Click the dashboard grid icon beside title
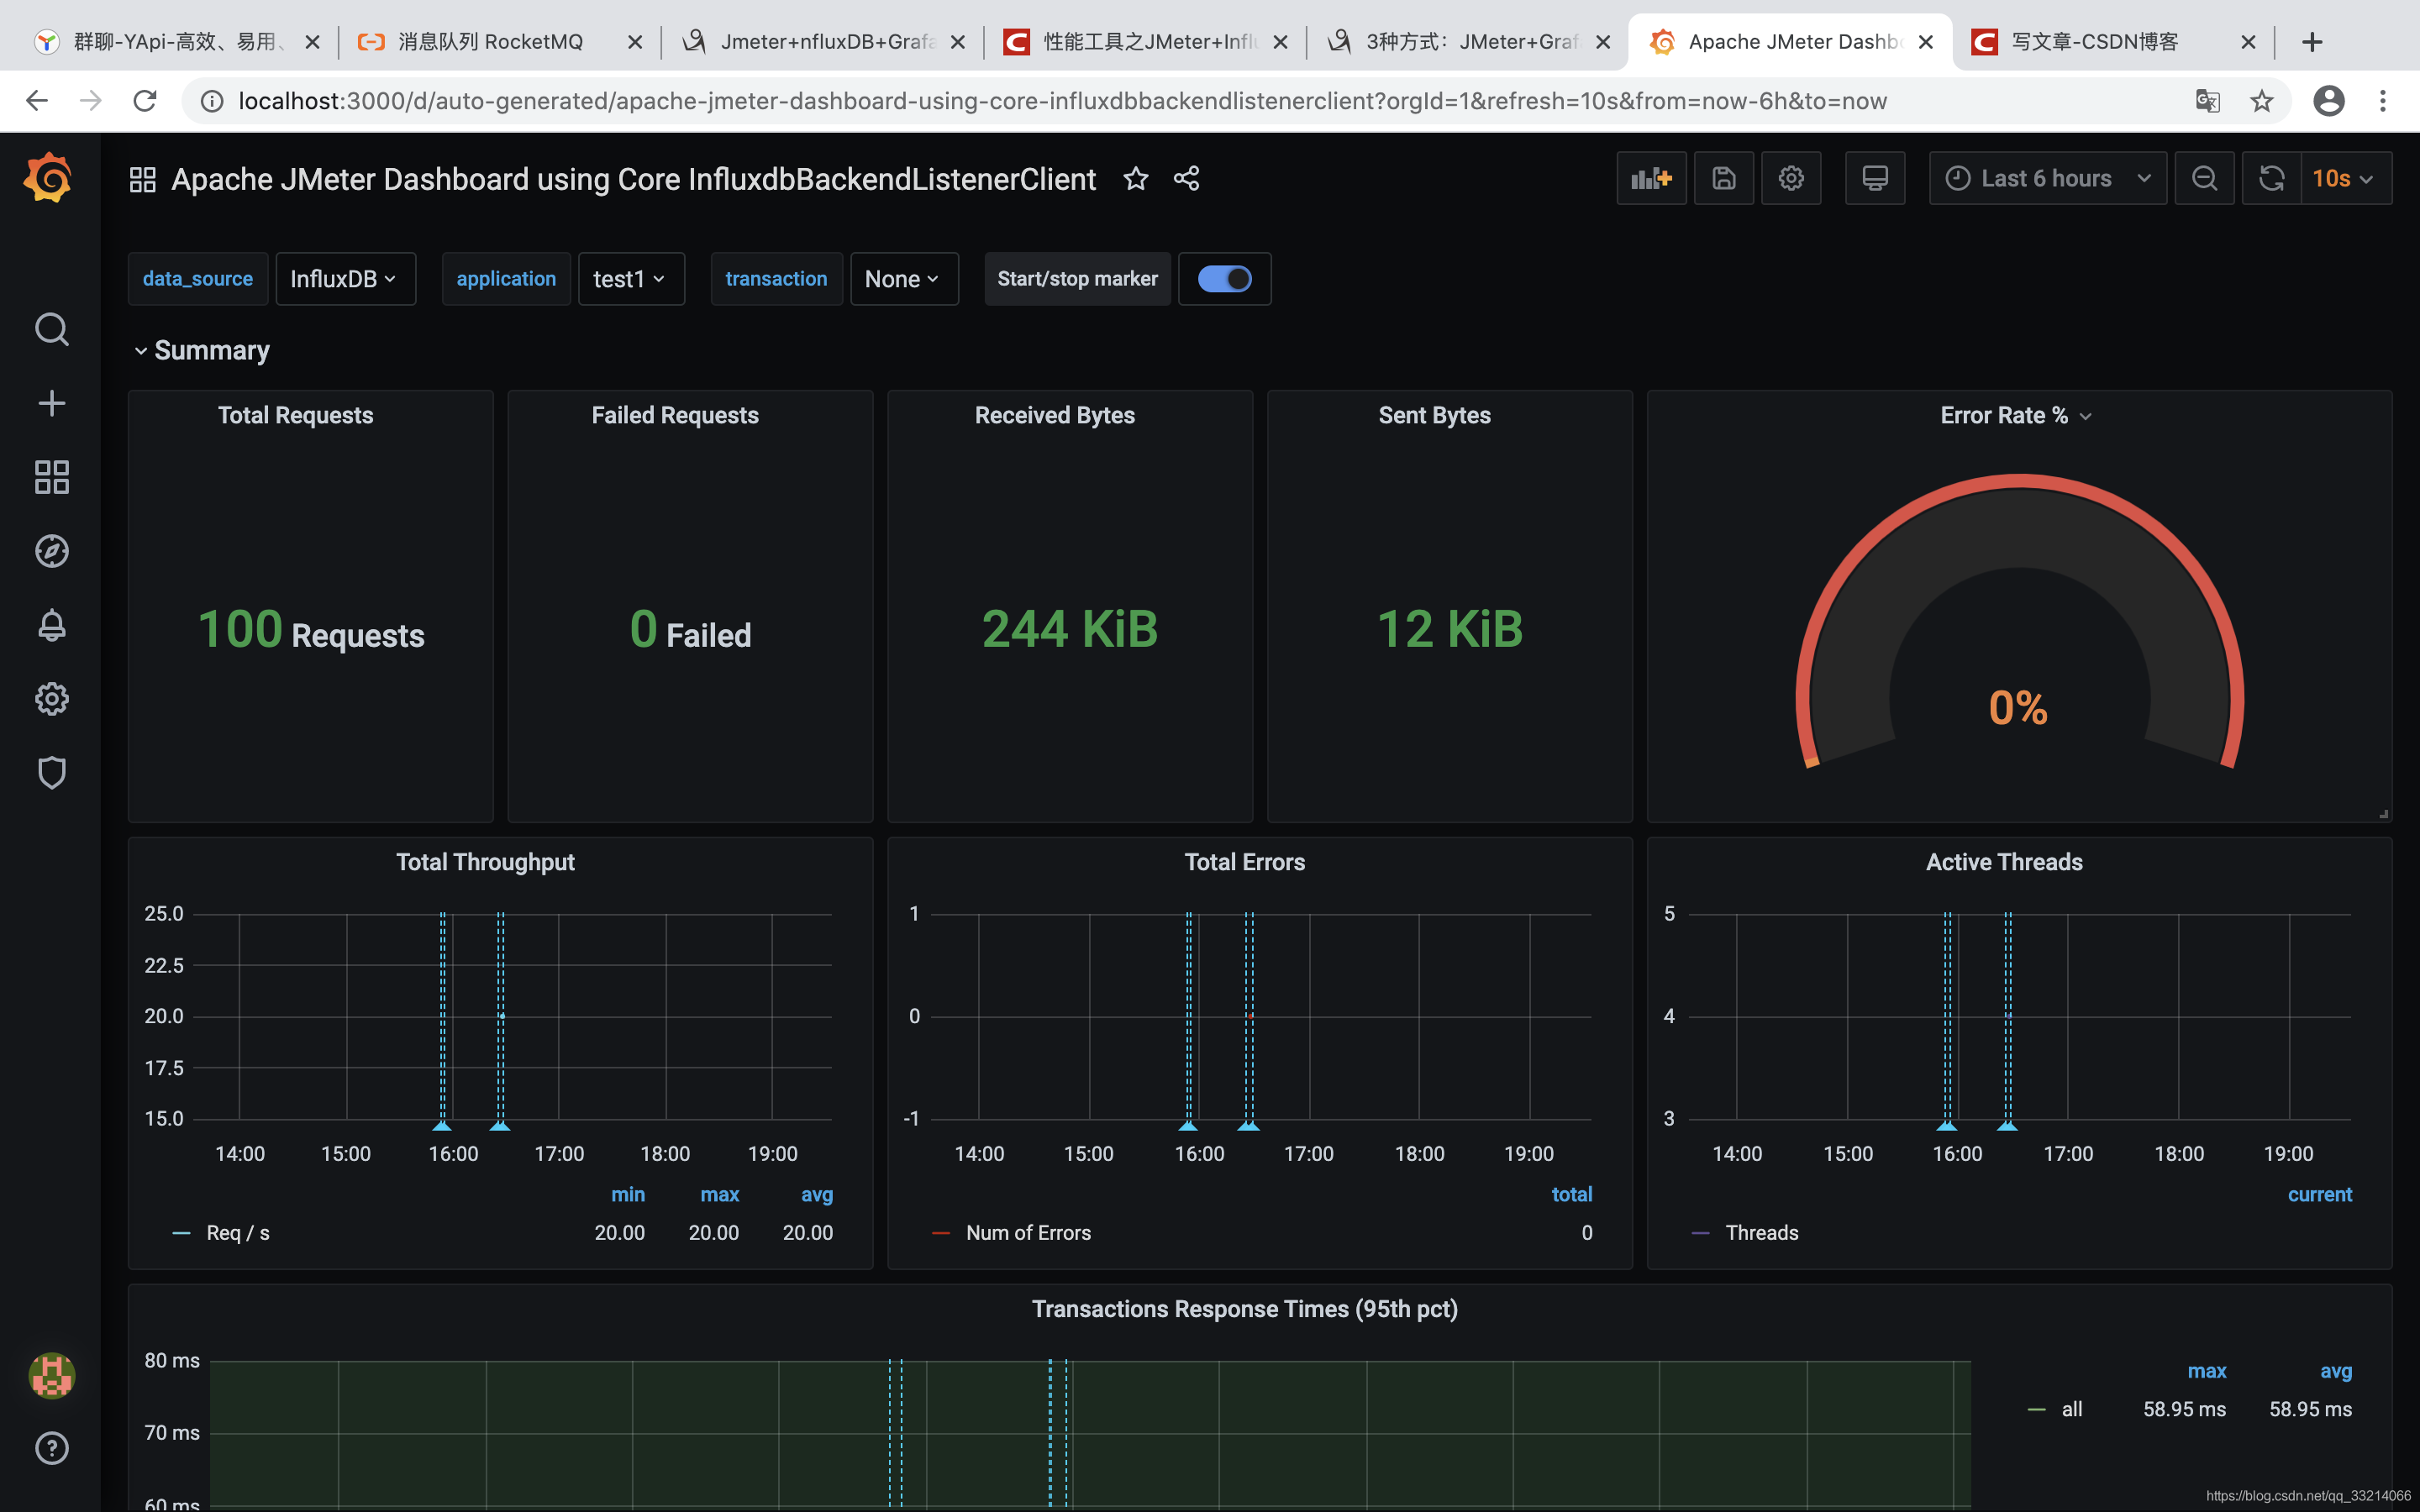Image resolution: width=2420 pixels, height=1512 pixels. point(143,179)
